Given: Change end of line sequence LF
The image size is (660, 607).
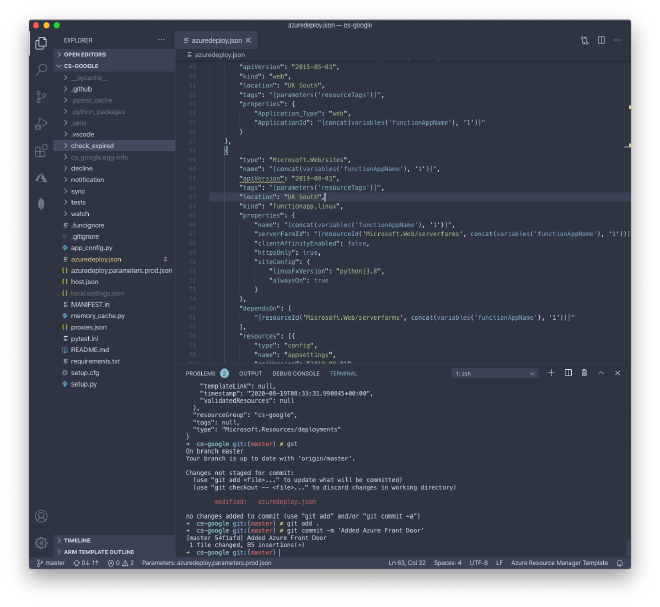Looking at the screenshot, I should (x=499, y=563).
